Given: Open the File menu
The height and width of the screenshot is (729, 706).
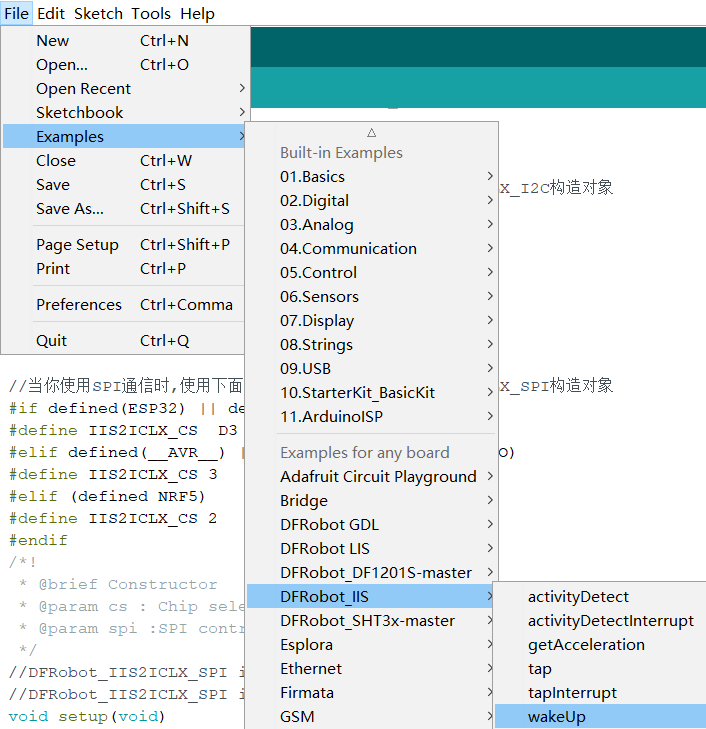Looking at the screenshot, I should coord(16,13).
